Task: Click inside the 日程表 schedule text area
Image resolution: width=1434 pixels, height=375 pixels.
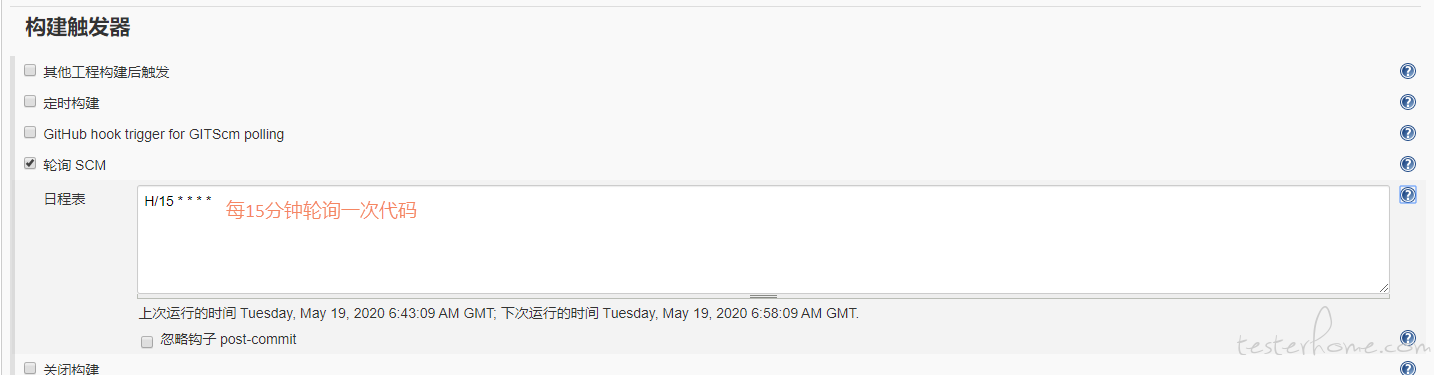Action: pos(763,239)
